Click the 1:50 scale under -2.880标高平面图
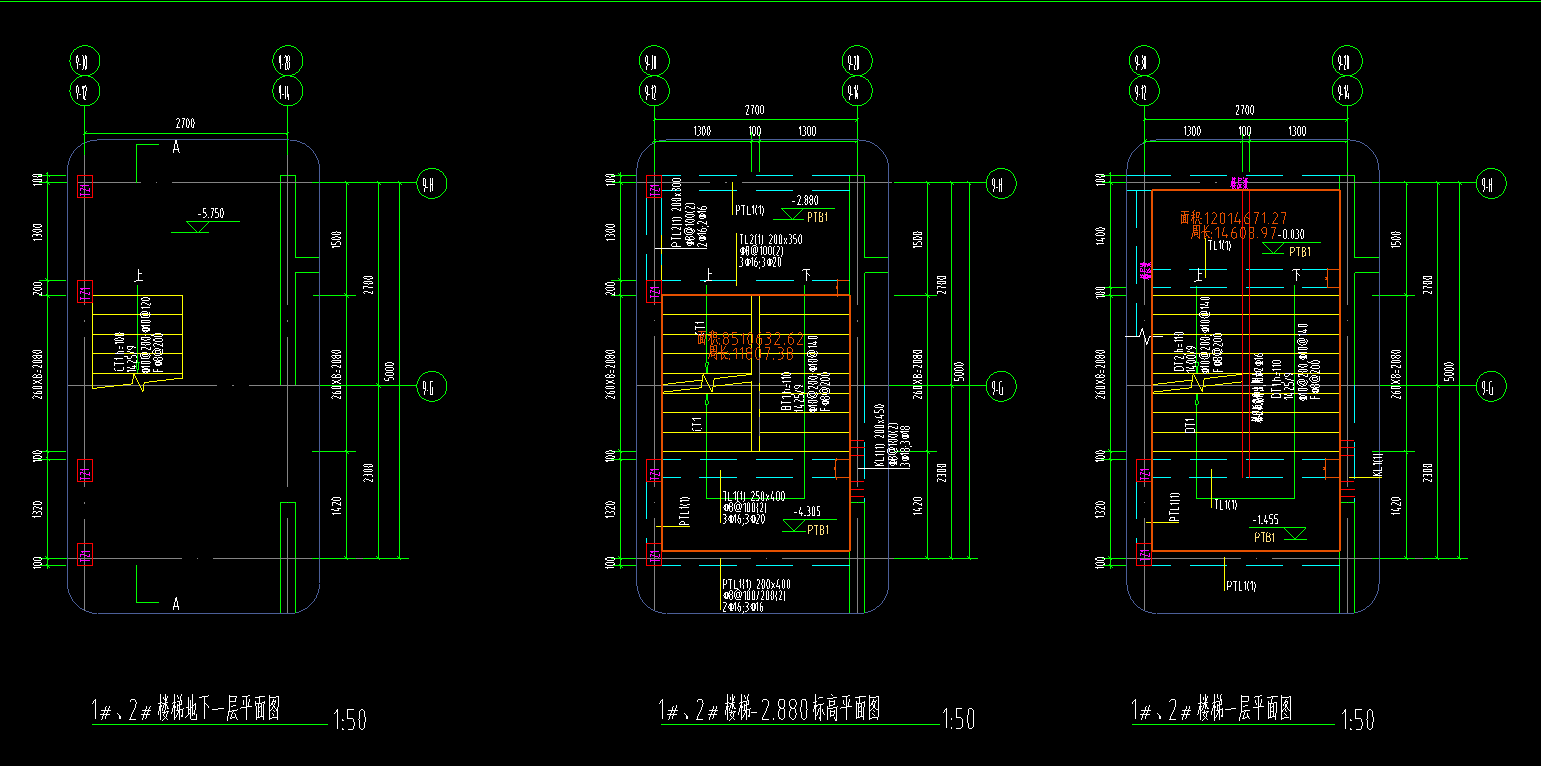Screen dimensions: 1541x766 pyautogui.click(x=959, y=719)
